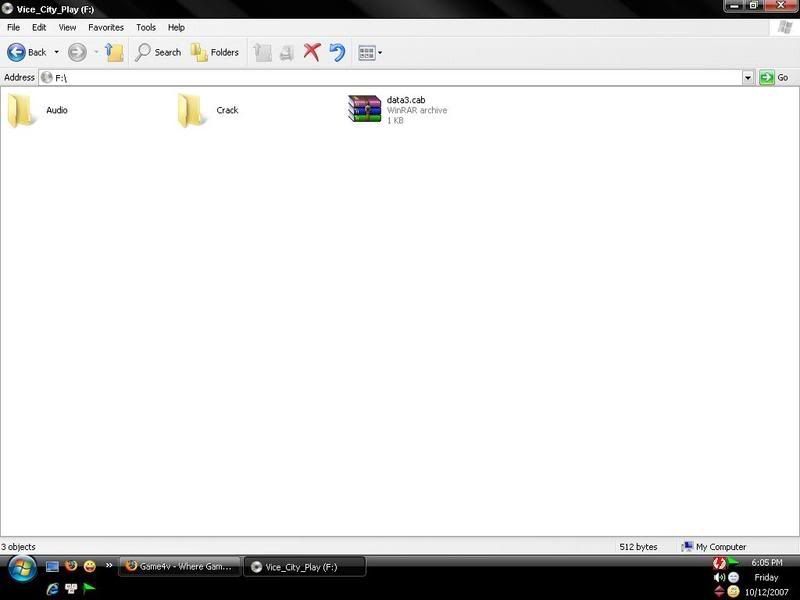Click the CD icon in title bar

tap(7, 9)
